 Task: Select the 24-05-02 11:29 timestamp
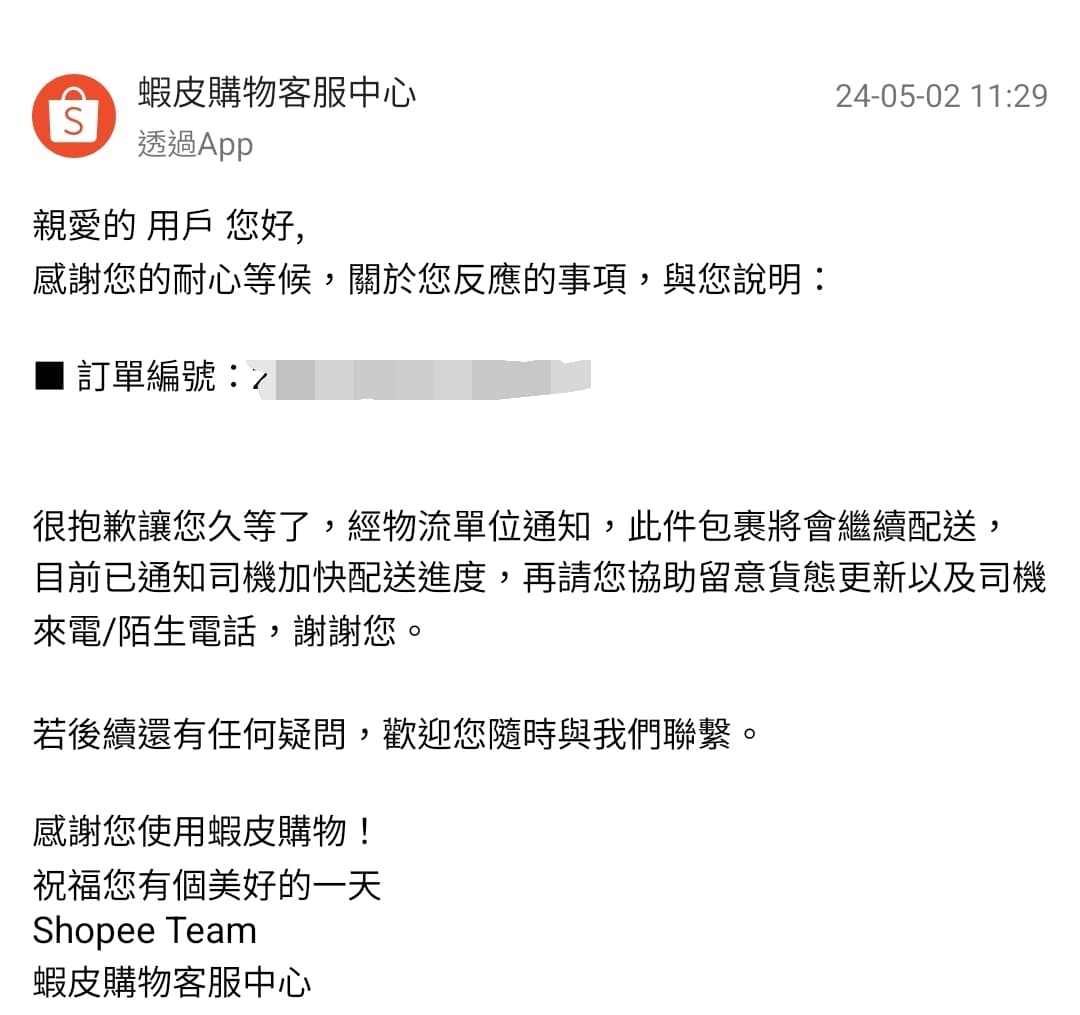click(942, 96)
